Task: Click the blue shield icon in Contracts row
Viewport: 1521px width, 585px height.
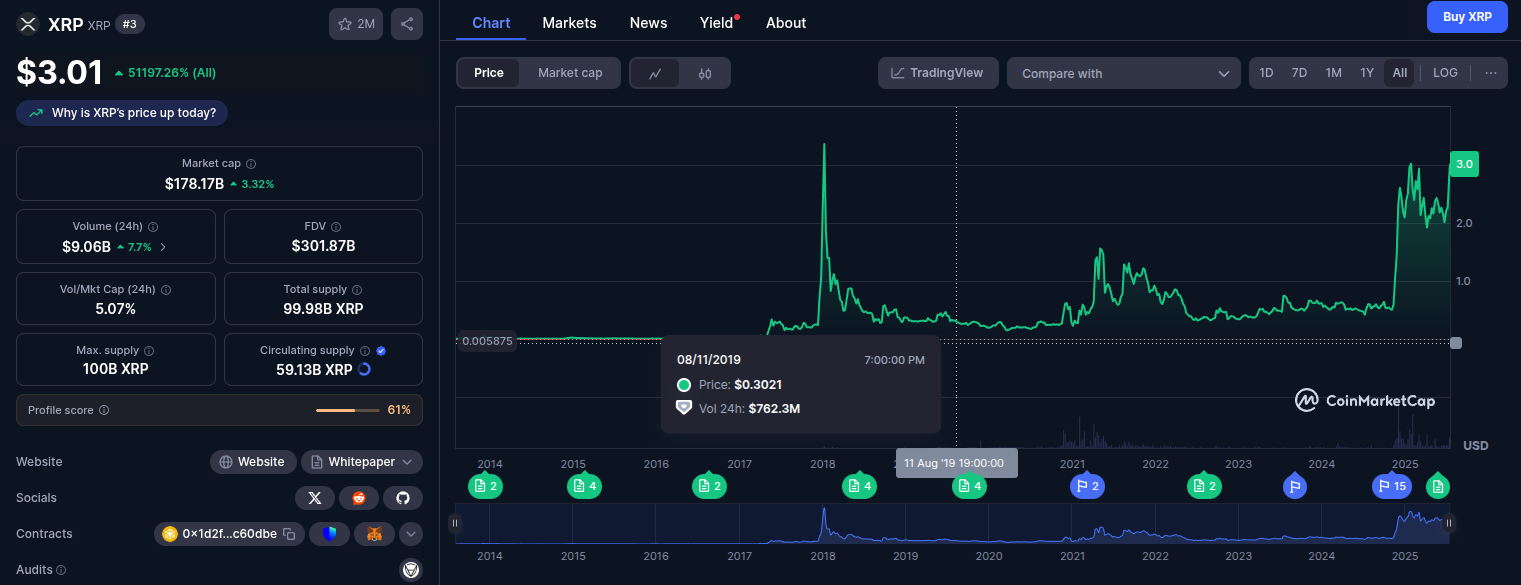Action: (330, 534)
